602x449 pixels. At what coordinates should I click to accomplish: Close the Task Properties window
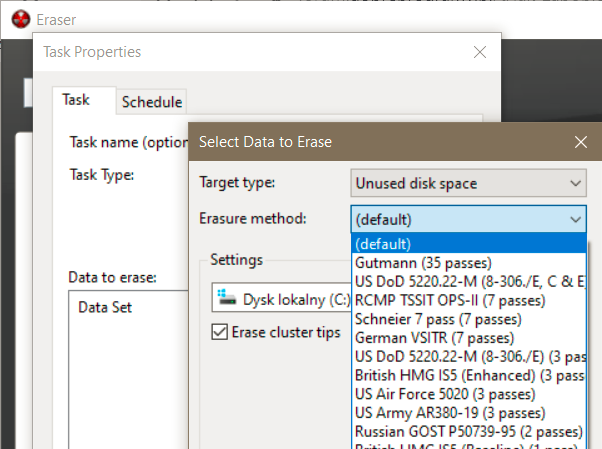(480, 52)
